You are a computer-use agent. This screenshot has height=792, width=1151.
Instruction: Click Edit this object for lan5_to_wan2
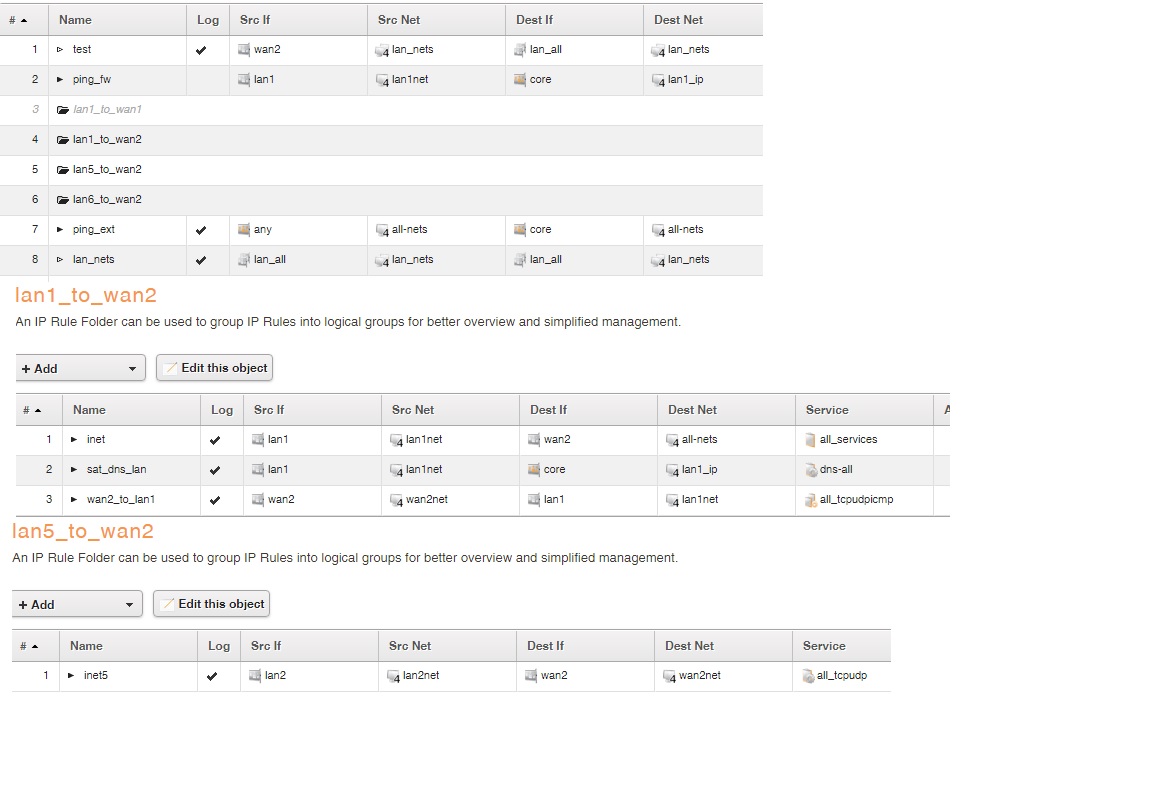211,603
